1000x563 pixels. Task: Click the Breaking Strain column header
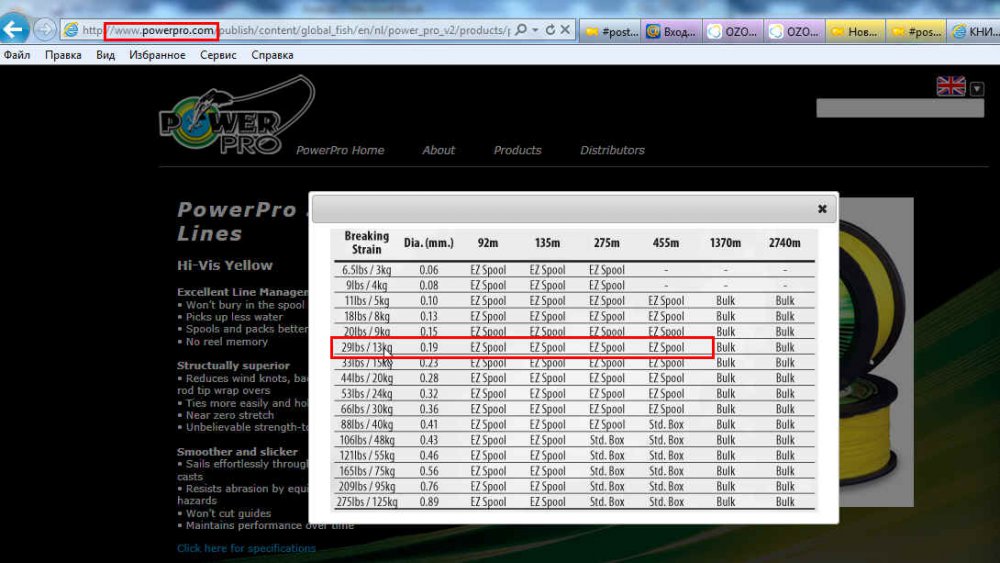[x=366, y=243]
